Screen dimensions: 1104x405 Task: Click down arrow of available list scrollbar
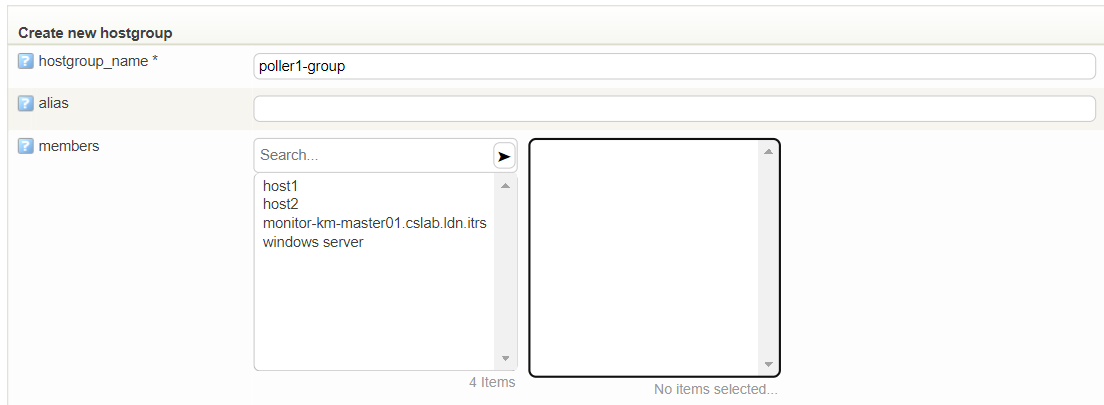coord(505,359)
